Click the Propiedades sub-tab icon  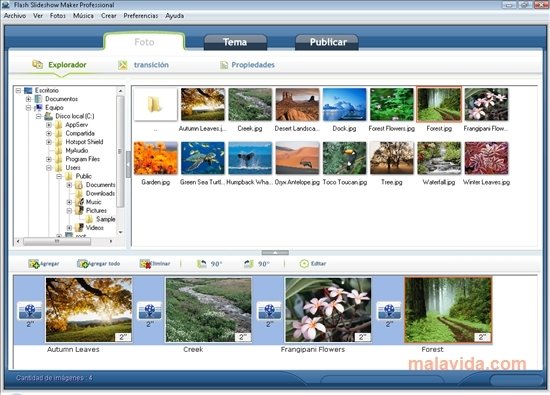click(224, 65)
